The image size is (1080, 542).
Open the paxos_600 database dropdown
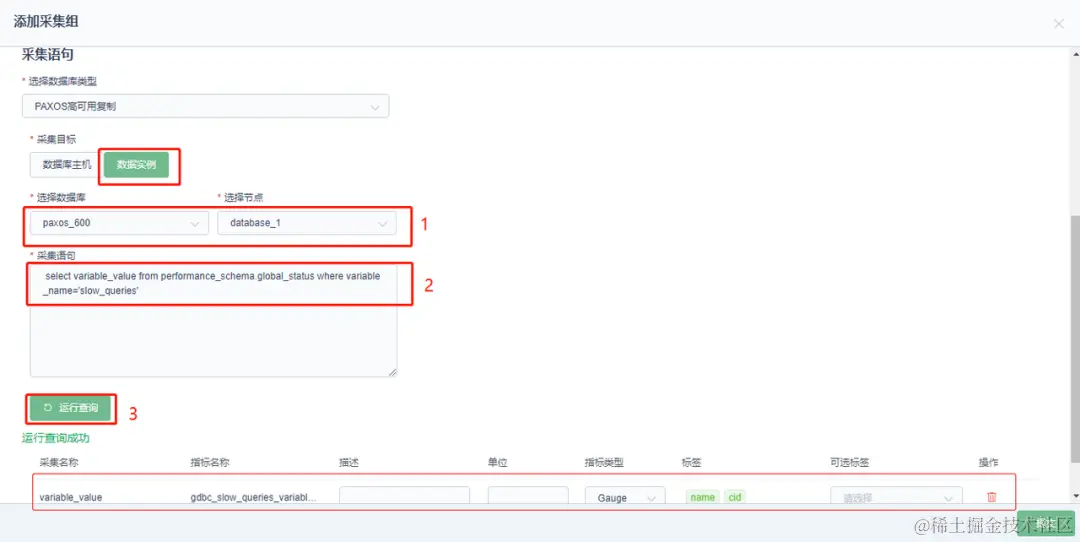coord(119,223)
